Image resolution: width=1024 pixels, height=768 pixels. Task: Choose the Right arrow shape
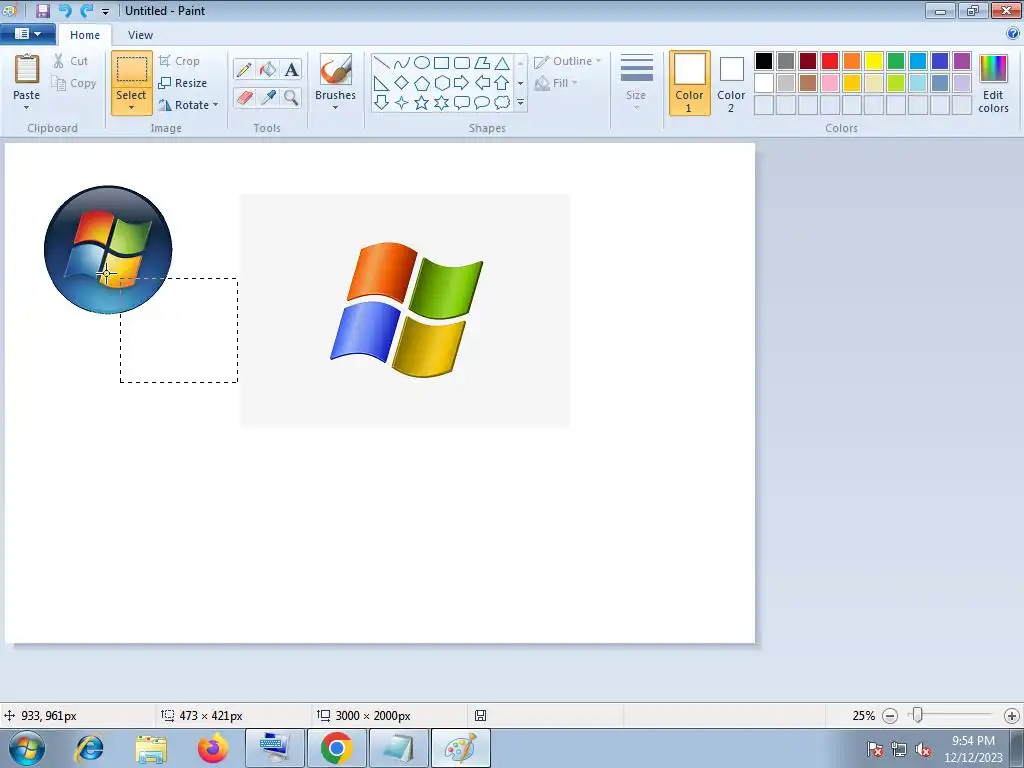tap(462, 83)
